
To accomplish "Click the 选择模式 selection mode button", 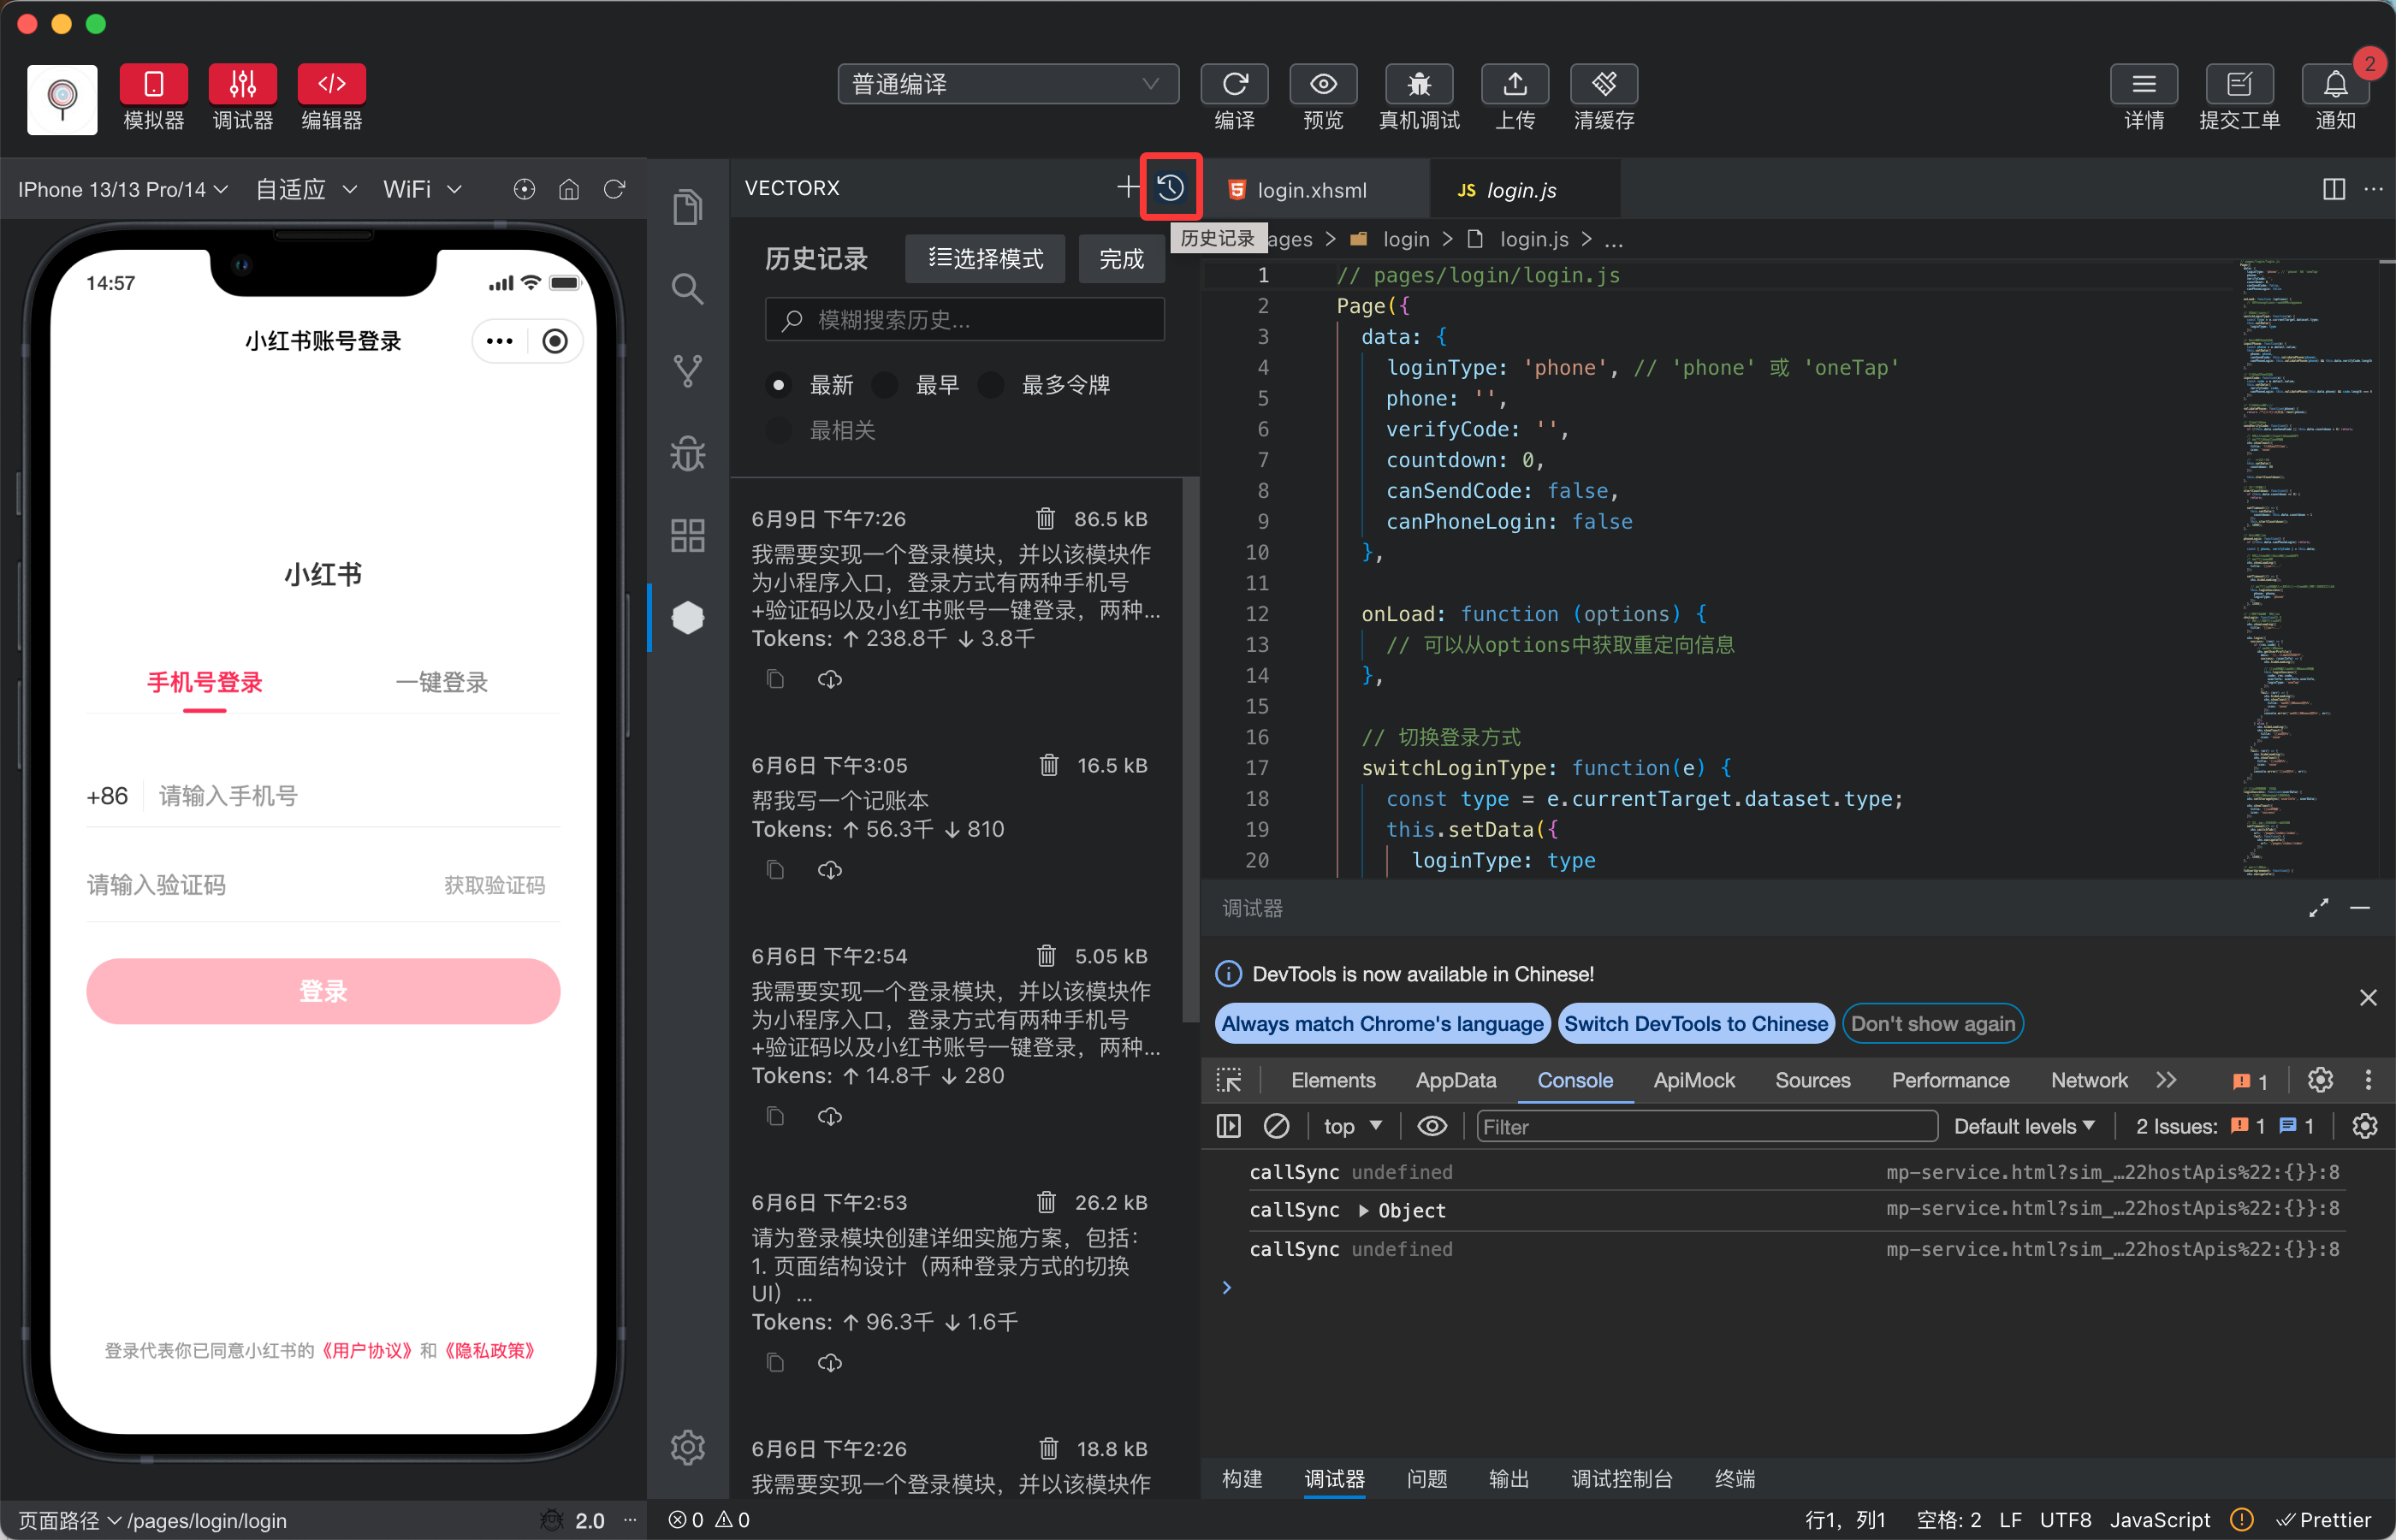I will pos(985,259).
